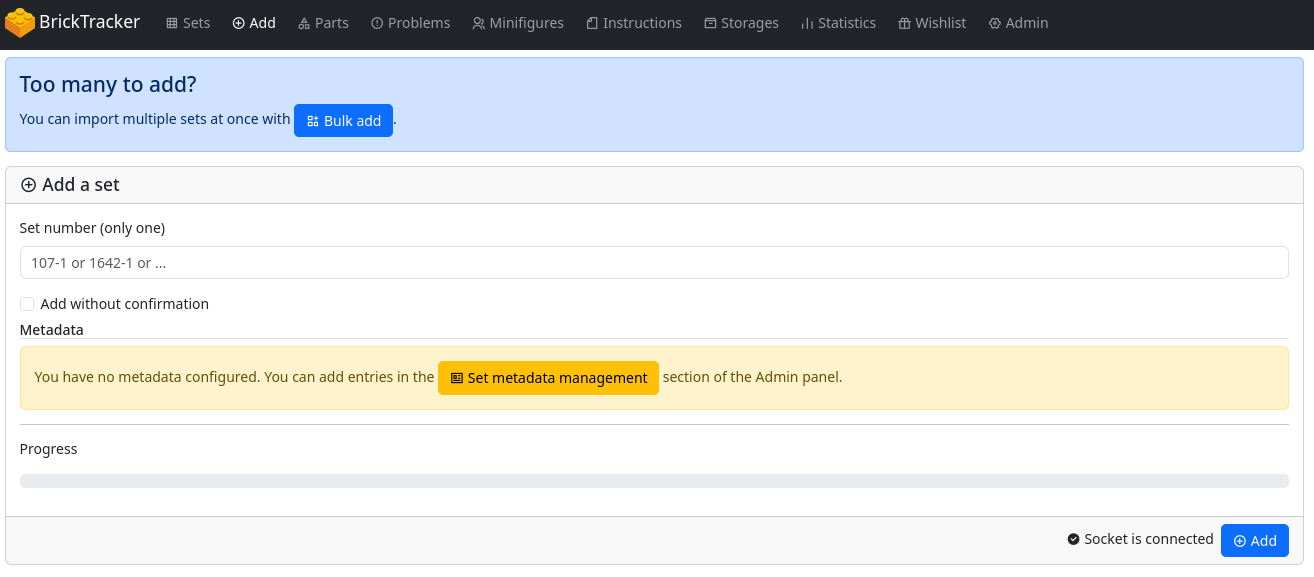The width and height of the screenshot is (1314, 577).
Task: Click the BrickTracker brand name text
Action: click(x=89, y=22)
